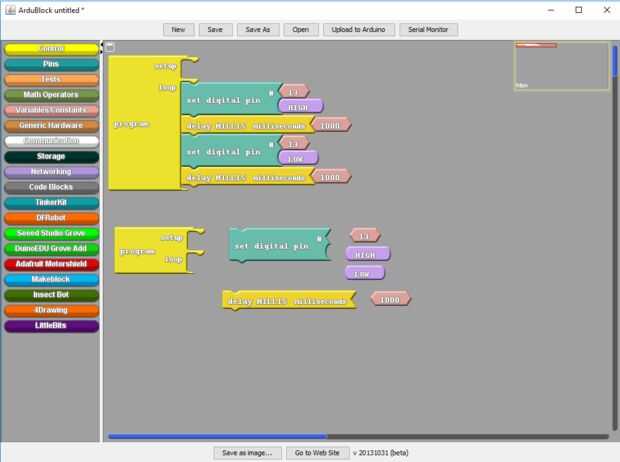Click Upload to Arduino
Screen dimensions: 620x462
(x=359, y=30)
